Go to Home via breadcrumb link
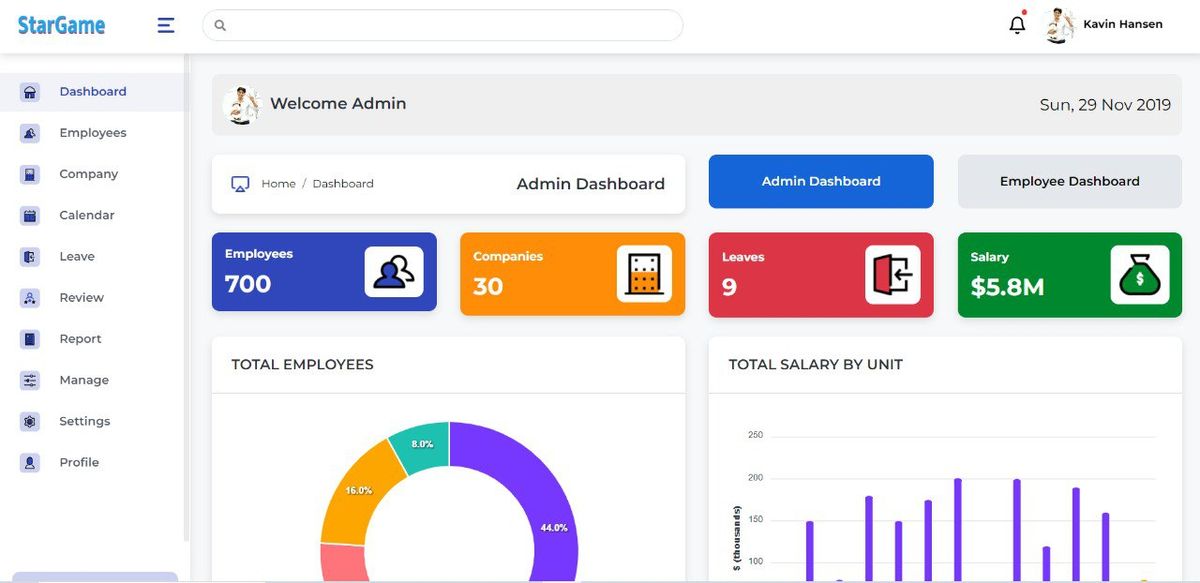 [x=278, y=184]
